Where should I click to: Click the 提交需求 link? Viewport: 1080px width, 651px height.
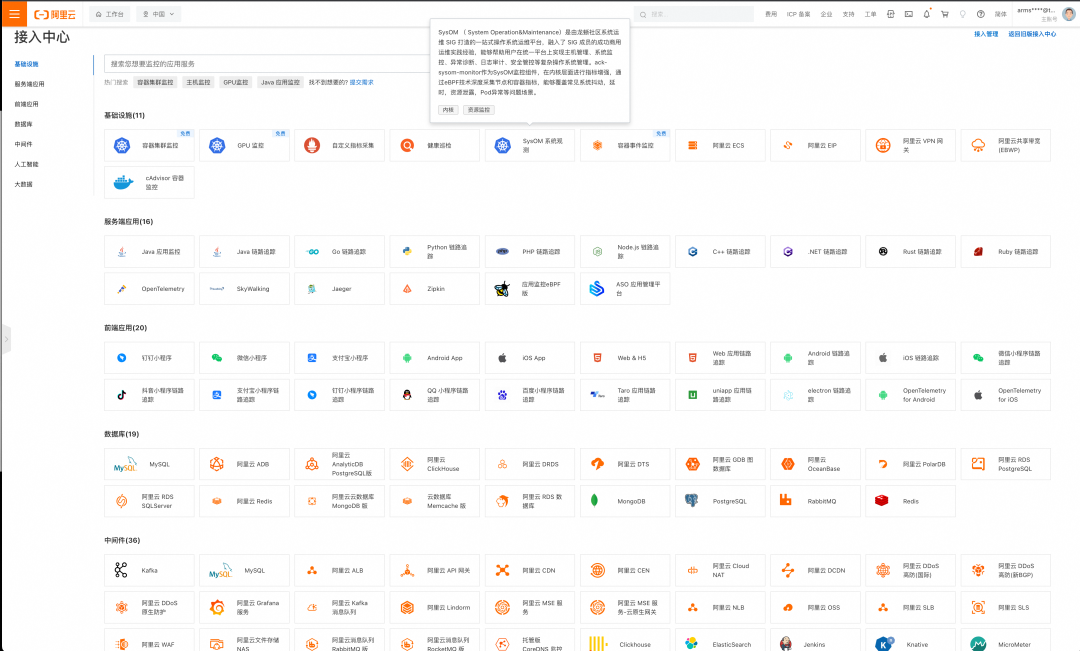[x=361, y=82]
